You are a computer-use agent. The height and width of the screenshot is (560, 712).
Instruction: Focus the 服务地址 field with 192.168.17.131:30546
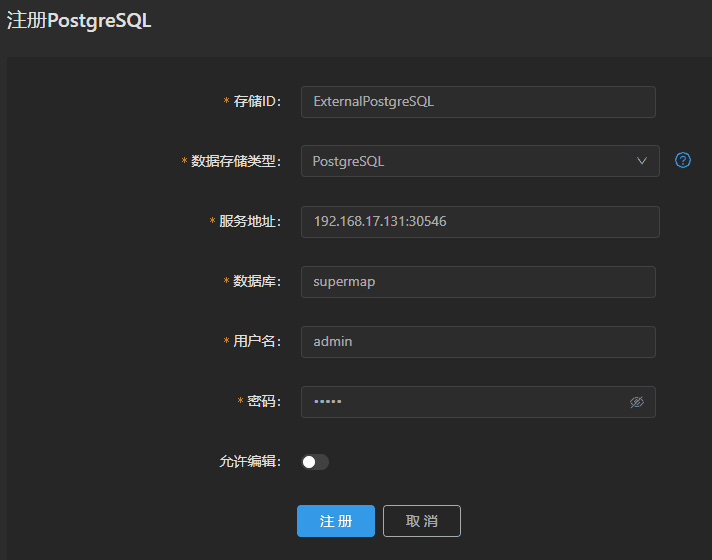coord(480,222)
